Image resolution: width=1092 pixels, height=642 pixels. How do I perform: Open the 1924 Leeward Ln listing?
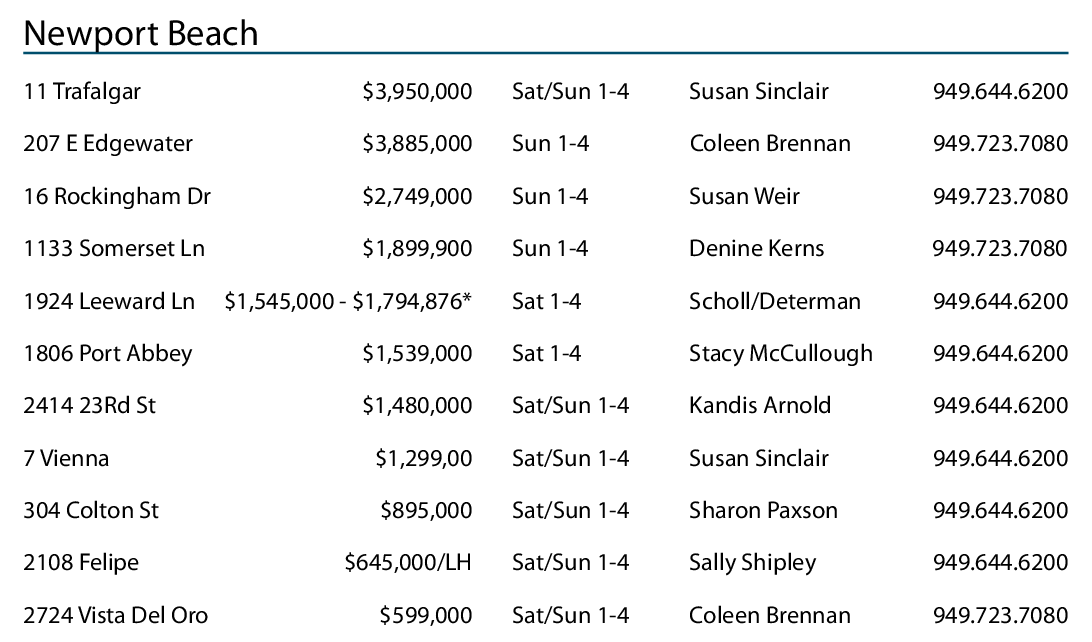(x=109, y=301)
